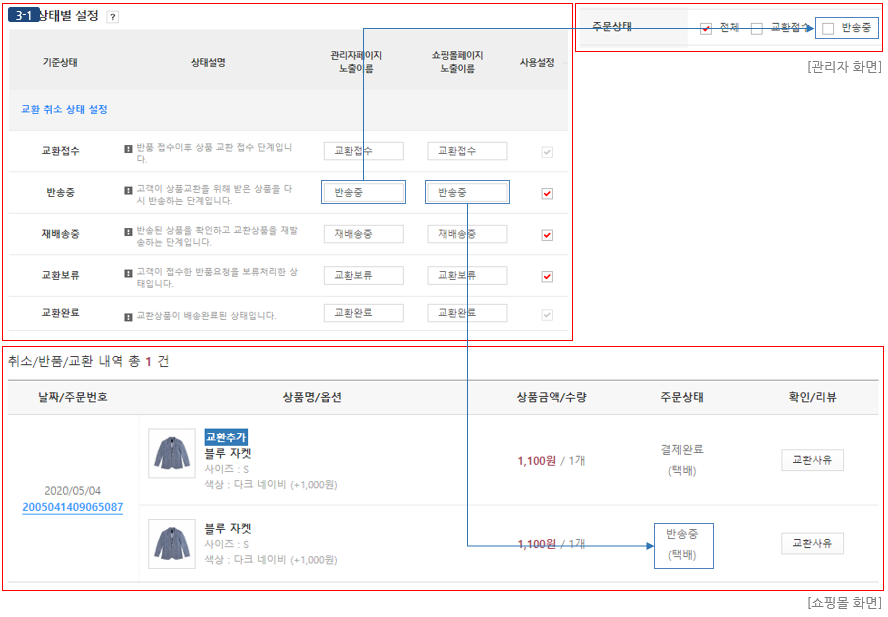Open order number 2005041409065087 link
888x617 pixels.
(72, 507)
